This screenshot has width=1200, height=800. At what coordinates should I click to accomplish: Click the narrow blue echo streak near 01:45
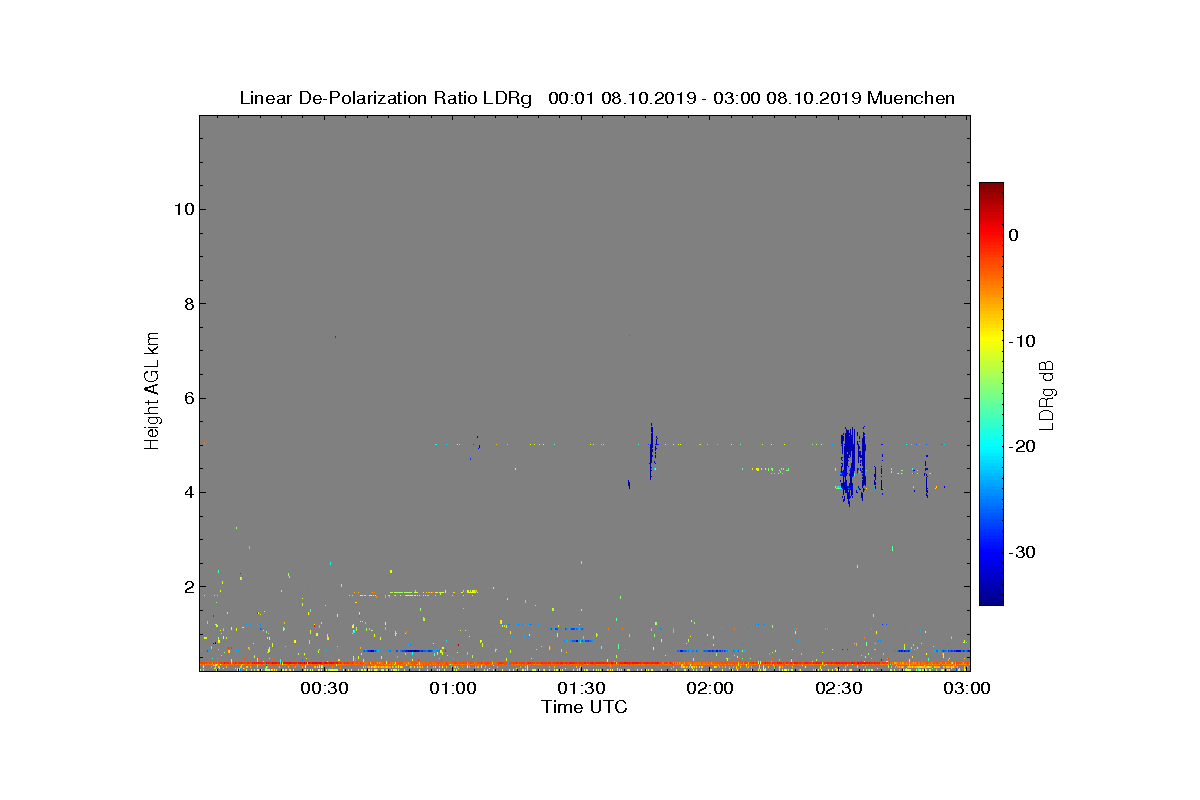651,452
